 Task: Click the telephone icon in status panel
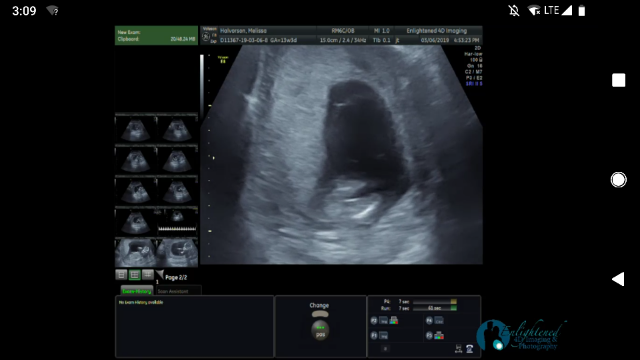tap(470, 349)
